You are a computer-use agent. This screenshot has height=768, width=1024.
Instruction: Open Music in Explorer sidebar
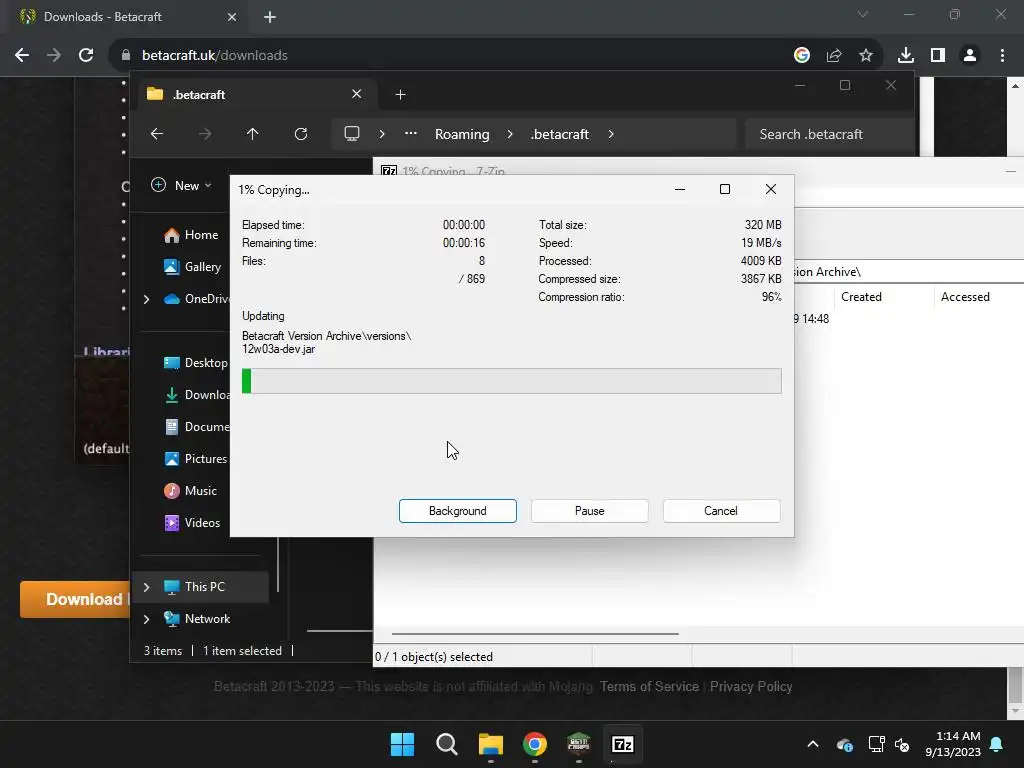point(191,491)
